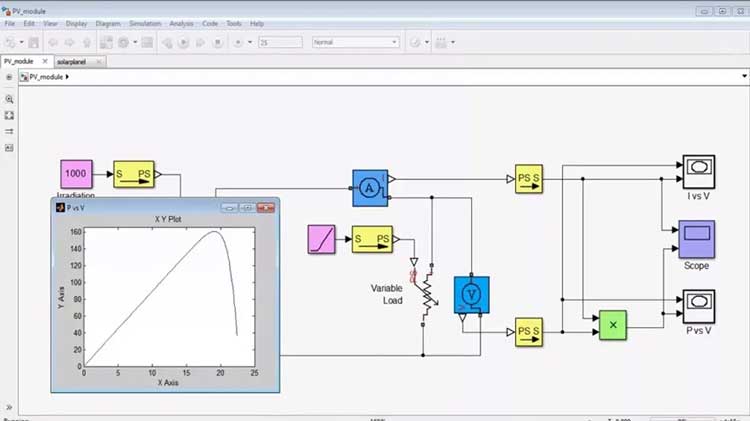Select the ammeter current sensor block

click(x=369, y=187)
